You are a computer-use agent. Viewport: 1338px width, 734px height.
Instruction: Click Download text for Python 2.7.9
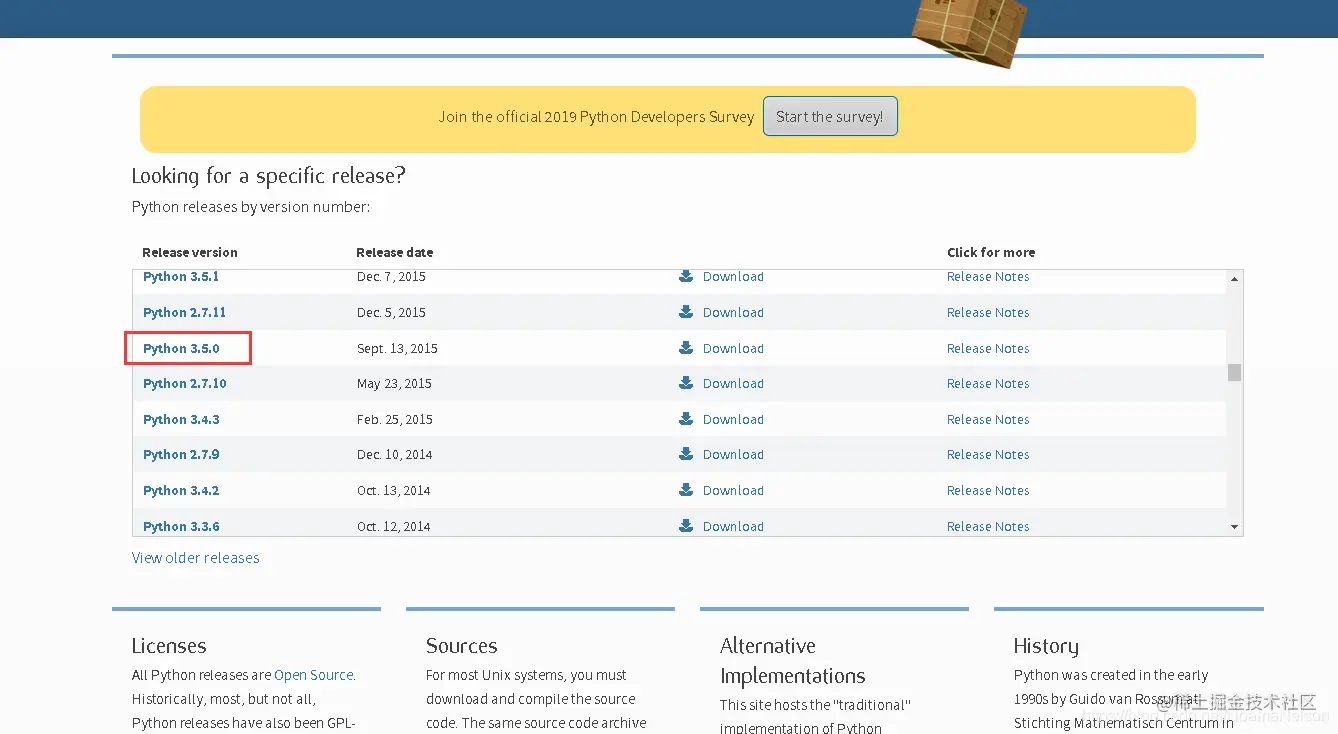[x=733, y=454]
